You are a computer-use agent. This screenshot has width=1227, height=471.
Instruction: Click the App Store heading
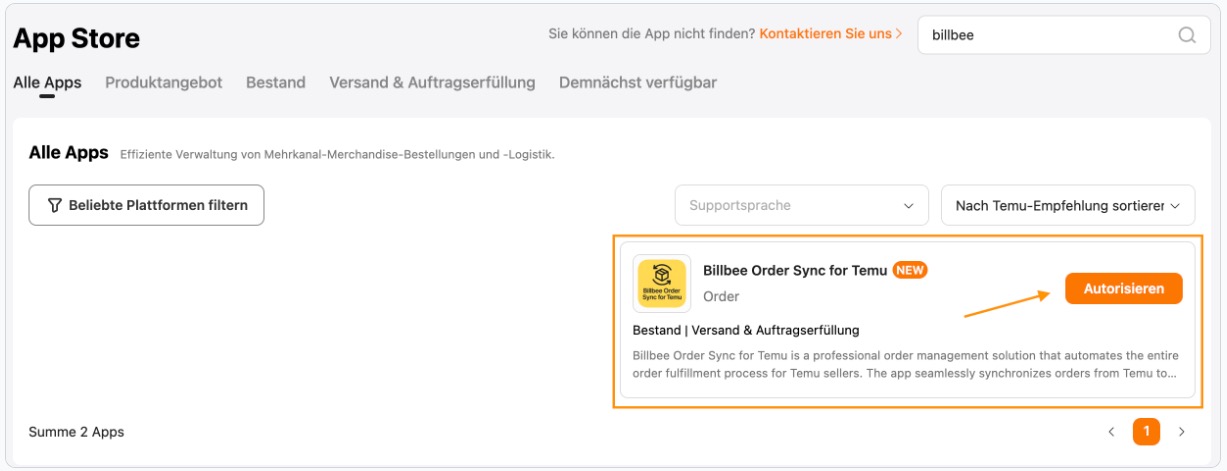(x=76, y=39)
